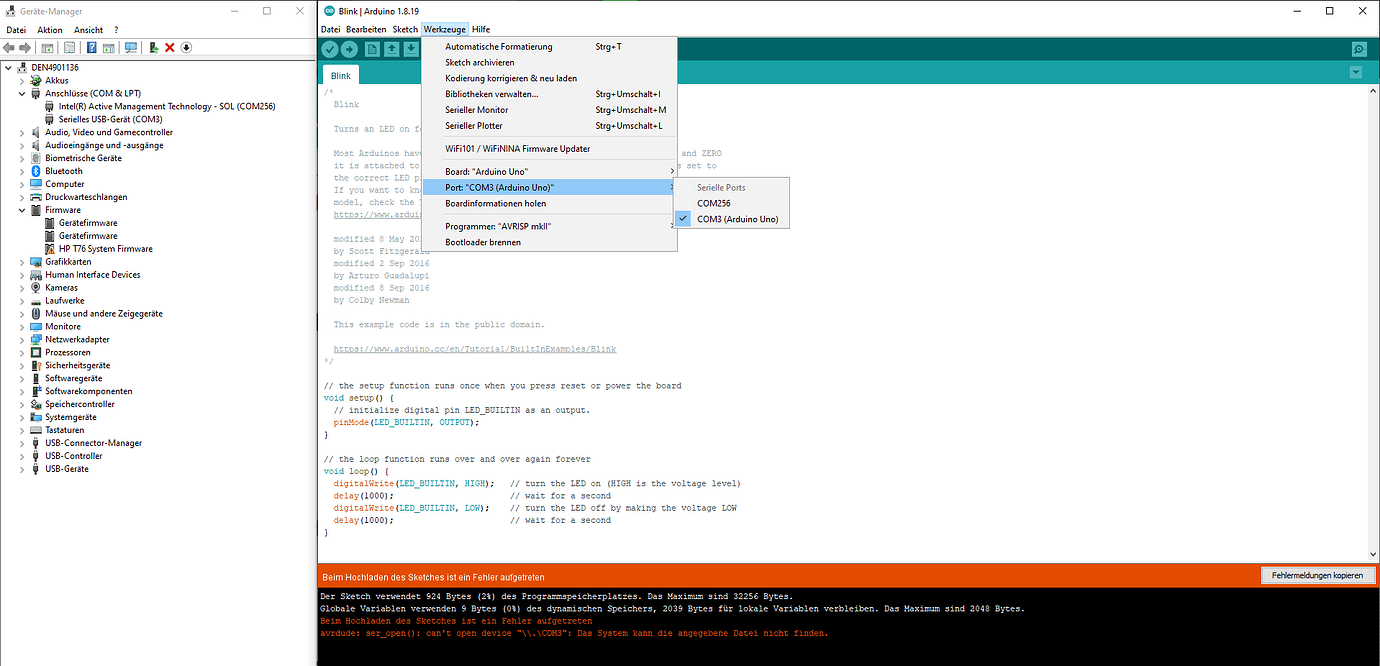
Task: Click the Fehlermeldungen kopieren button
Action: [1316, 574]
